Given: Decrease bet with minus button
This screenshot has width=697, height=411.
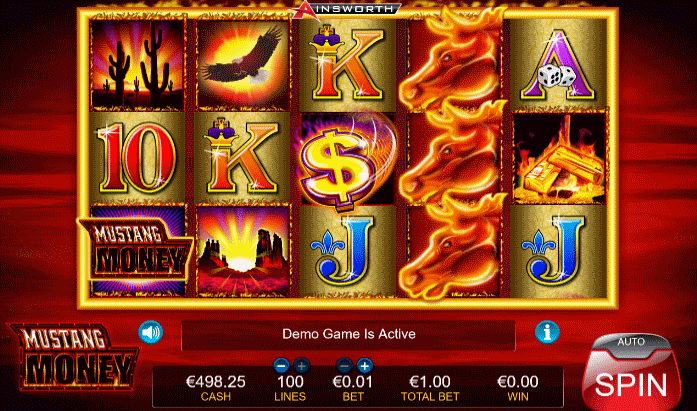Looking at the screenshot, I should point(344,366).
